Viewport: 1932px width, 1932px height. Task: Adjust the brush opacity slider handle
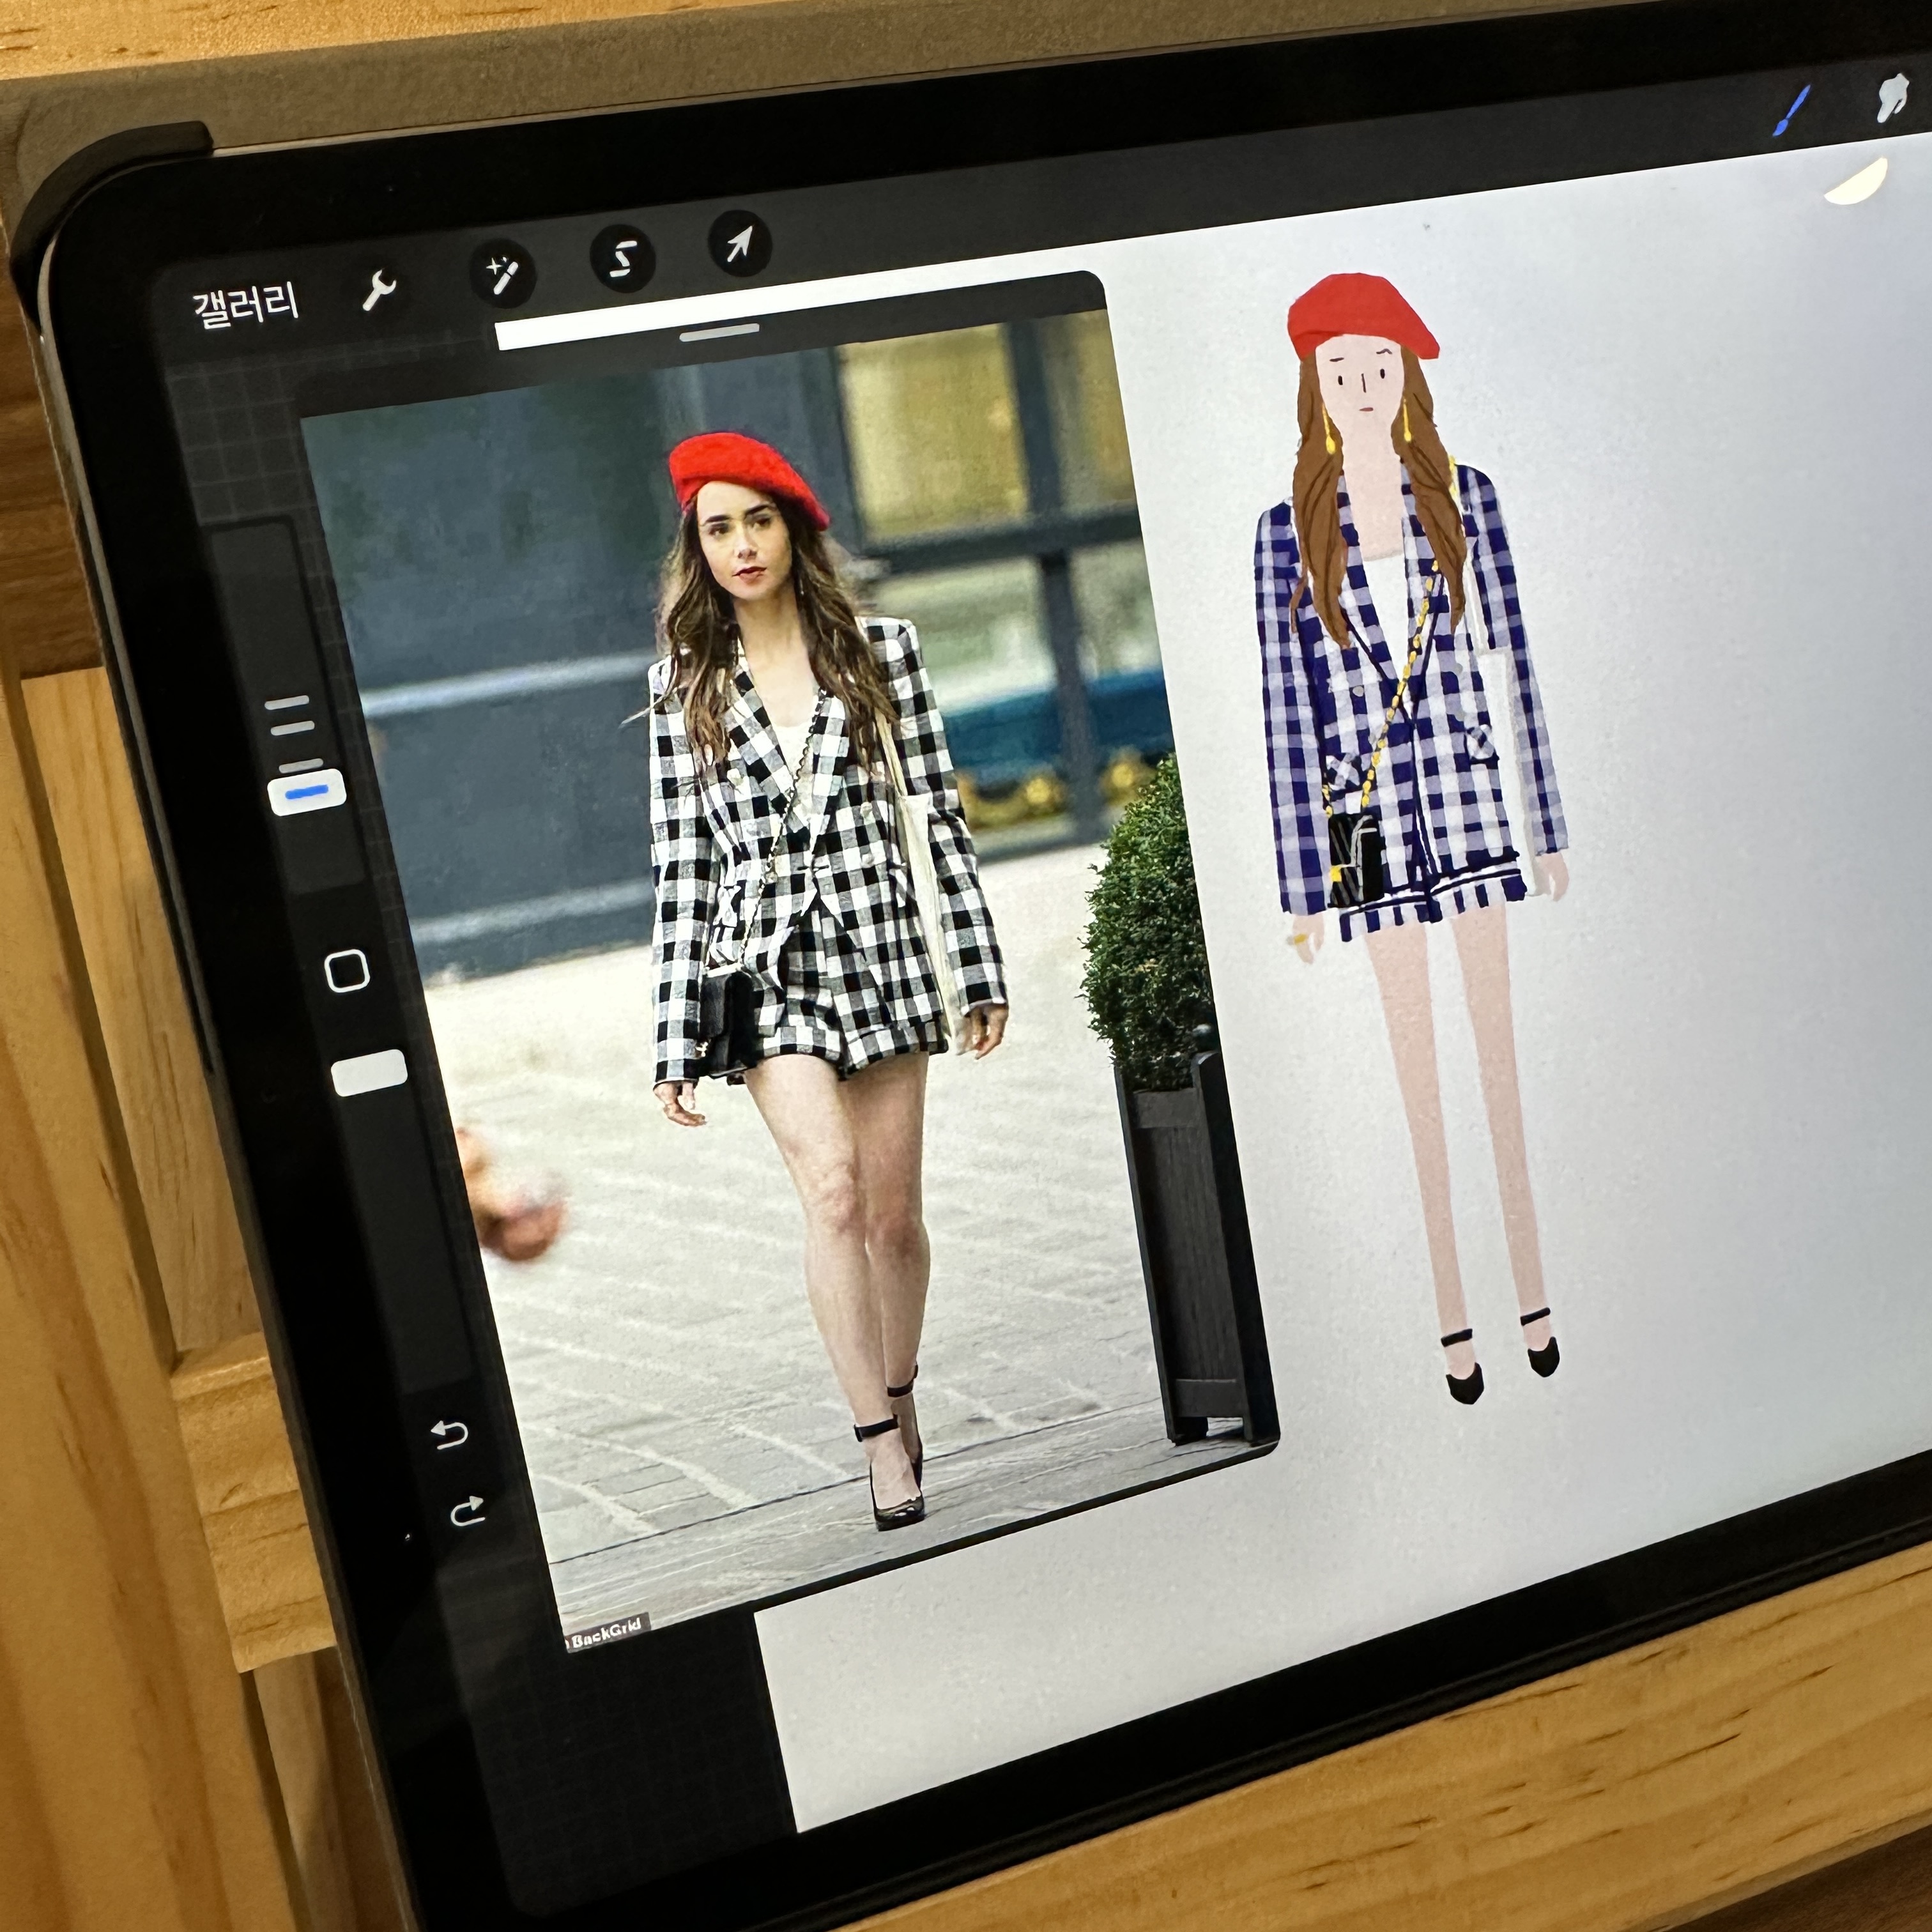pyautogui.click(x=369, y=1072)
